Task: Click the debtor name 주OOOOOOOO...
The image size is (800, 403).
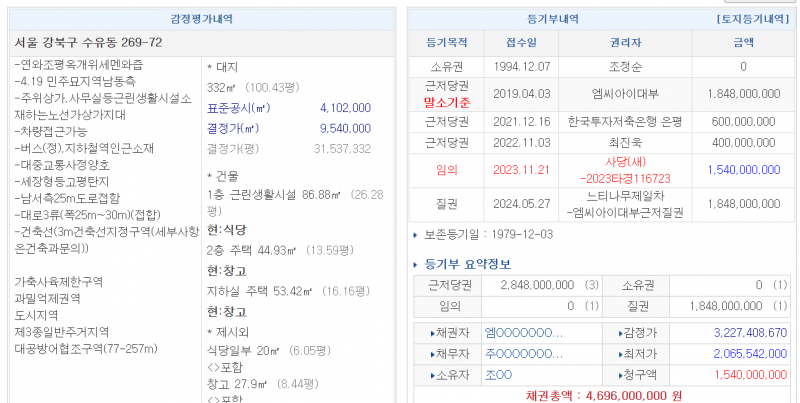Action: (x=523, y=353)
